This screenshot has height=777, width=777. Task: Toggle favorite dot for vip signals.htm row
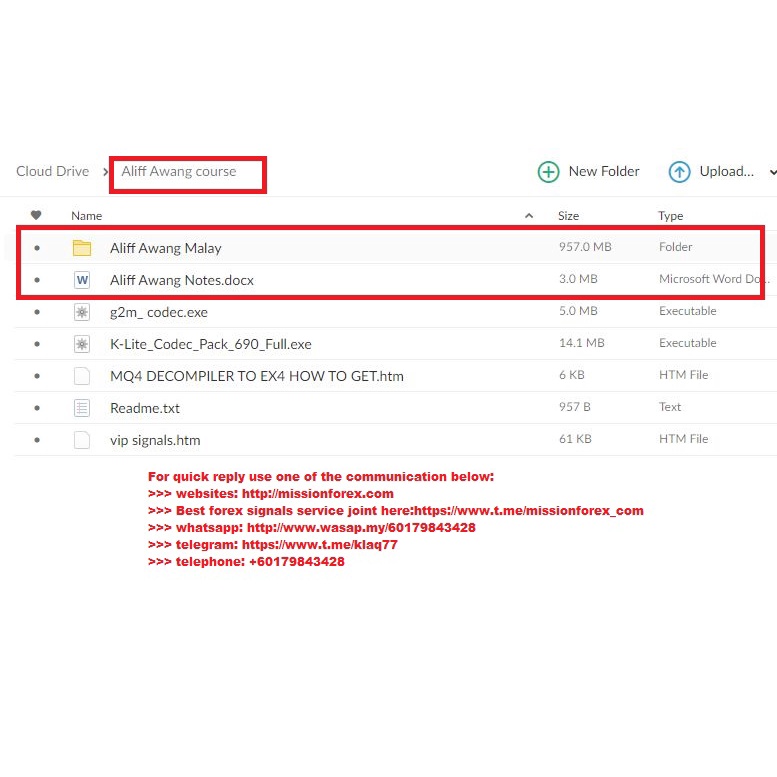(x=37, y=440)
